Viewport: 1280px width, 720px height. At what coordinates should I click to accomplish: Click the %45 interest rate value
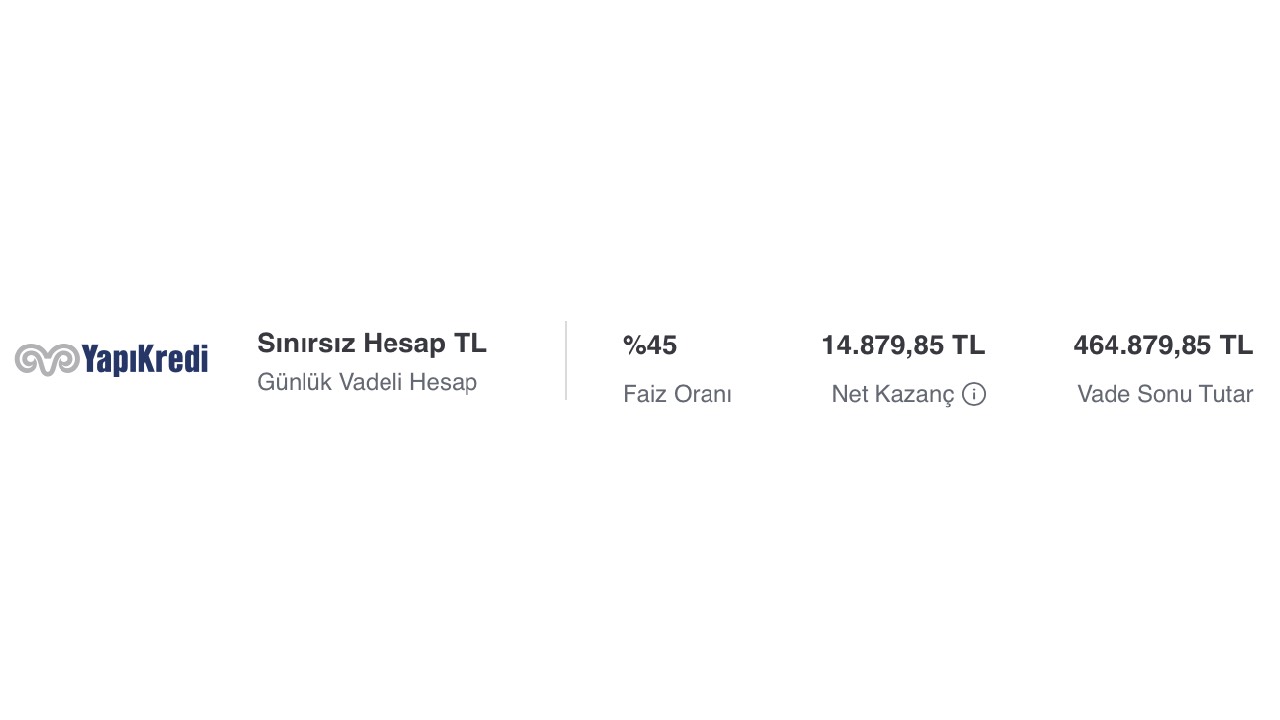coord(650,345)
